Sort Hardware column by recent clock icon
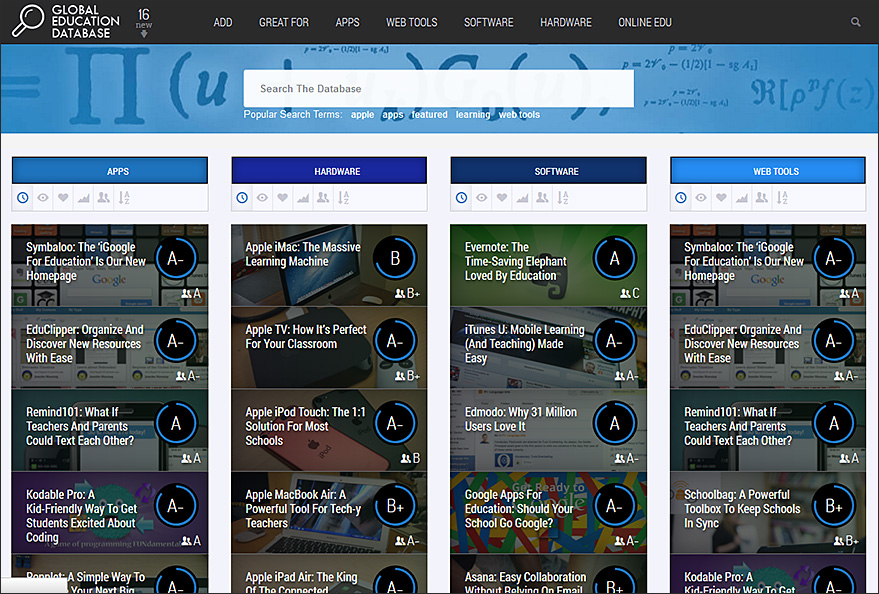Viewport: 879px width, 594px height. click(242, 198)
